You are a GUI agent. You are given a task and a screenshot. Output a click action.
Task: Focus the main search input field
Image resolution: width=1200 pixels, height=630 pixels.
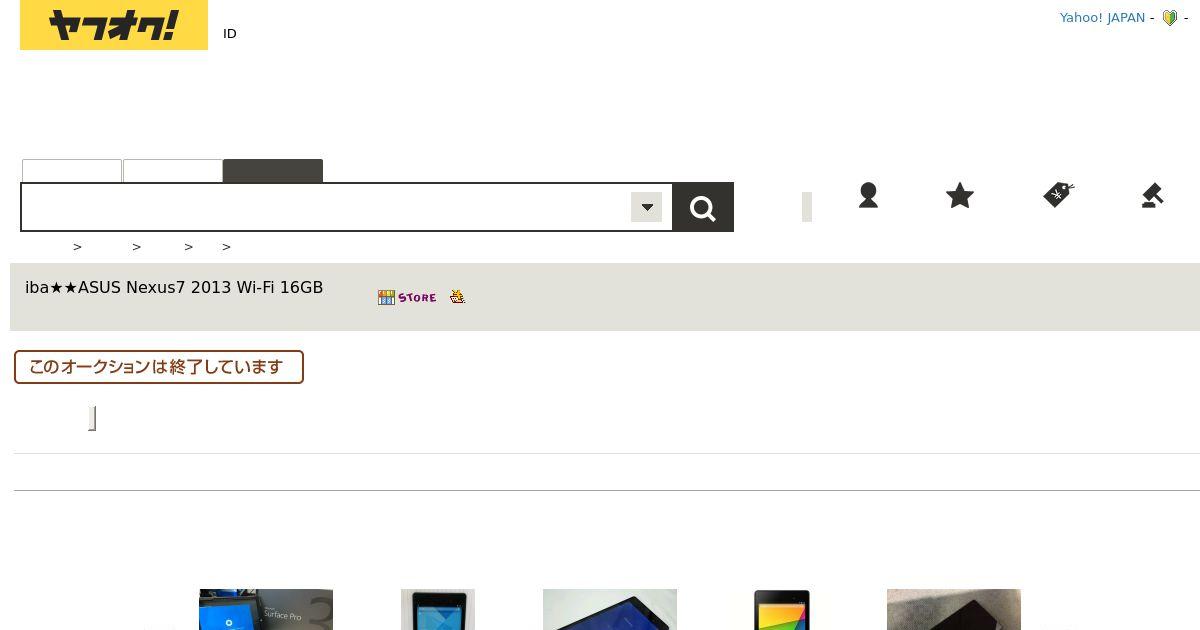tap(327, 207)
